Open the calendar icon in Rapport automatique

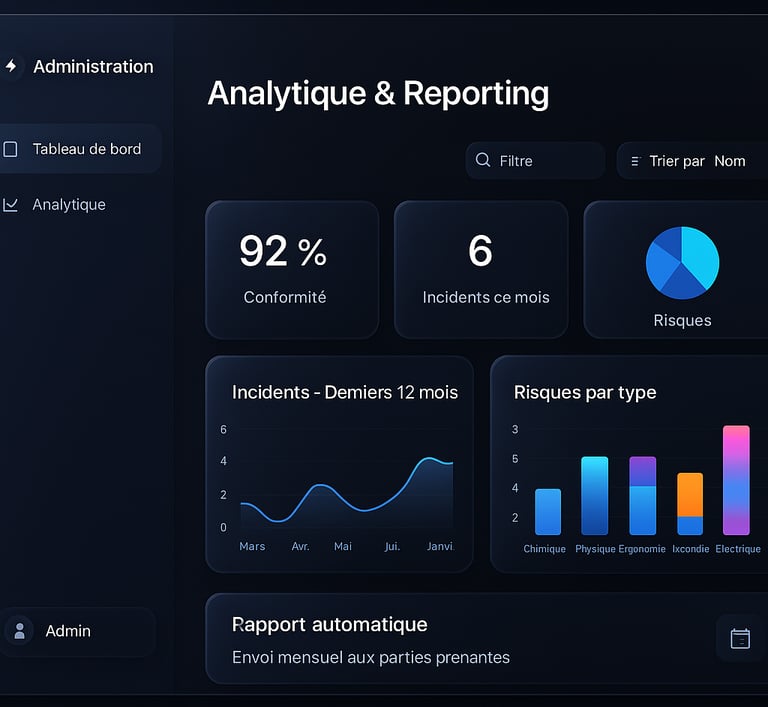(740, 638)
